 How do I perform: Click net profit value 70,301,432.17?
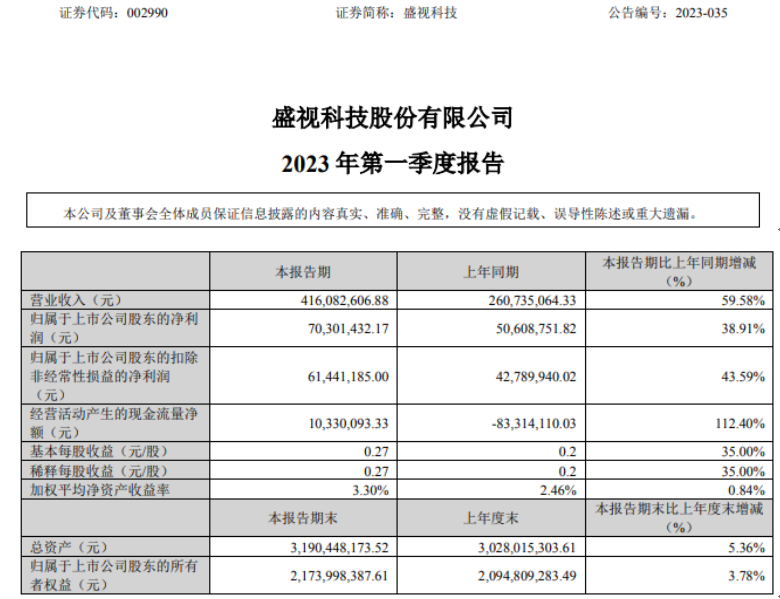click(x=348, y=328)
